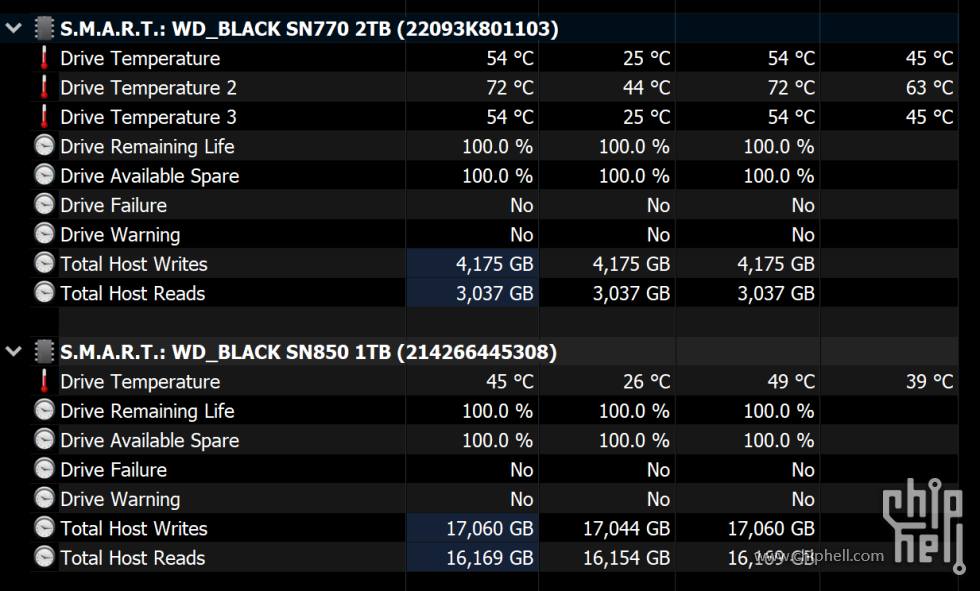
Task: Click the SN850 Drive Remaining Life clock icon
Action: tap(44, 410)
